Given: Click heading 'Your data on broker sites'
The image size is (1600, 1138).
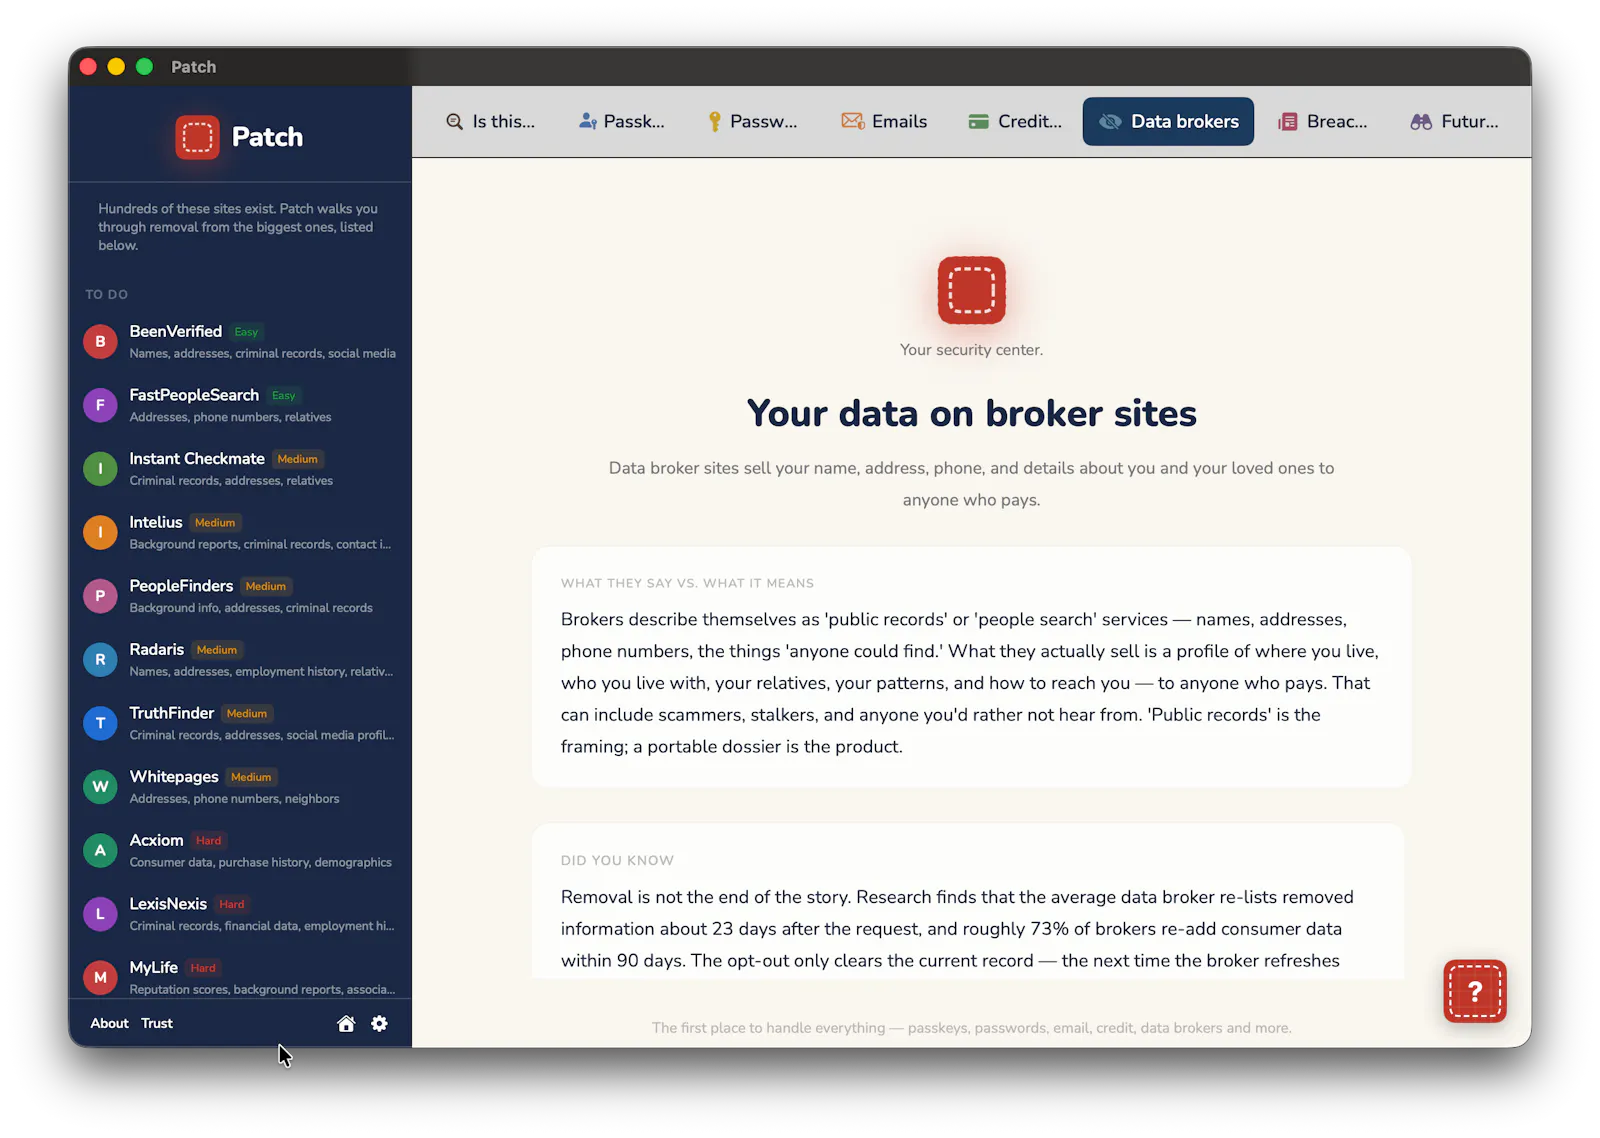Looking at the screenshot, I should [971, 413].
